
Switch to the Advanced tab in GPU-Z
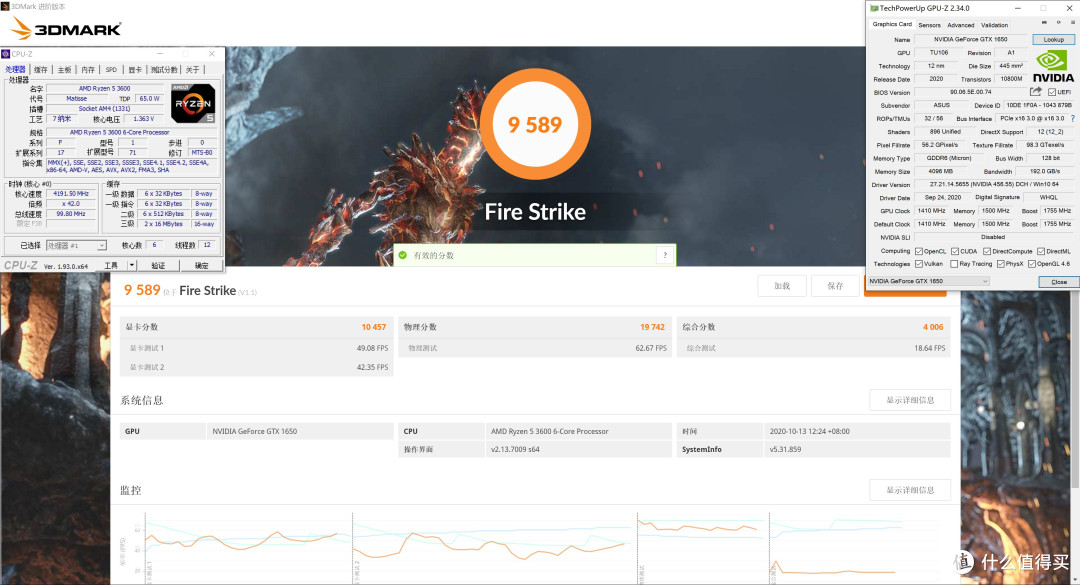961,25
